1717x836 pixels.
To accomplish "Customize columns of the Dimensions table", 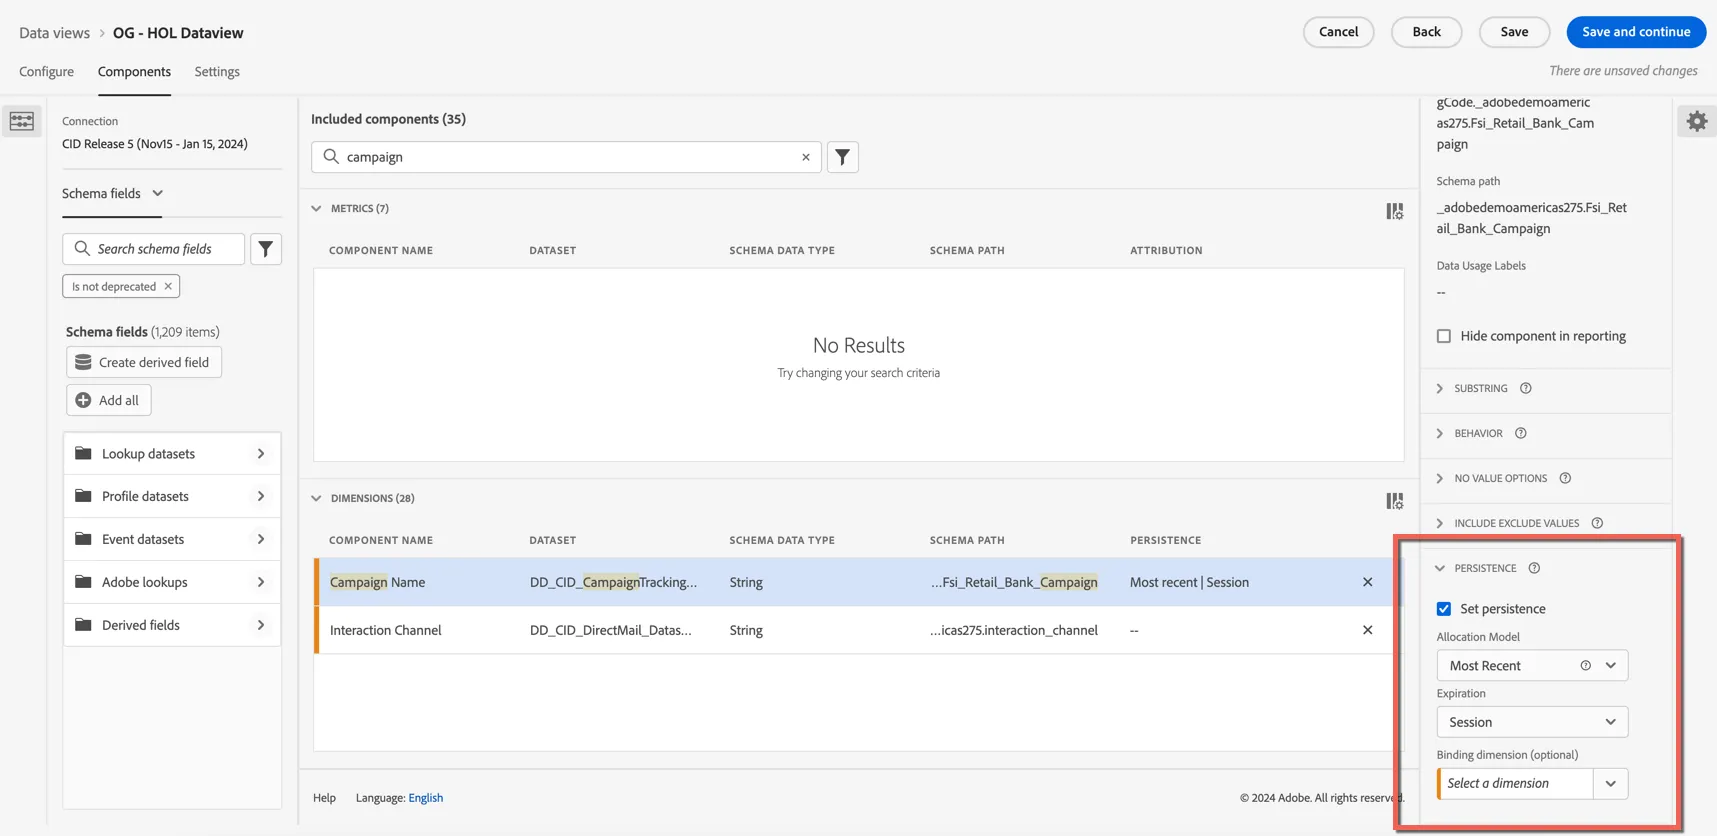I will pyautogui.click(x=1394, y=501).
